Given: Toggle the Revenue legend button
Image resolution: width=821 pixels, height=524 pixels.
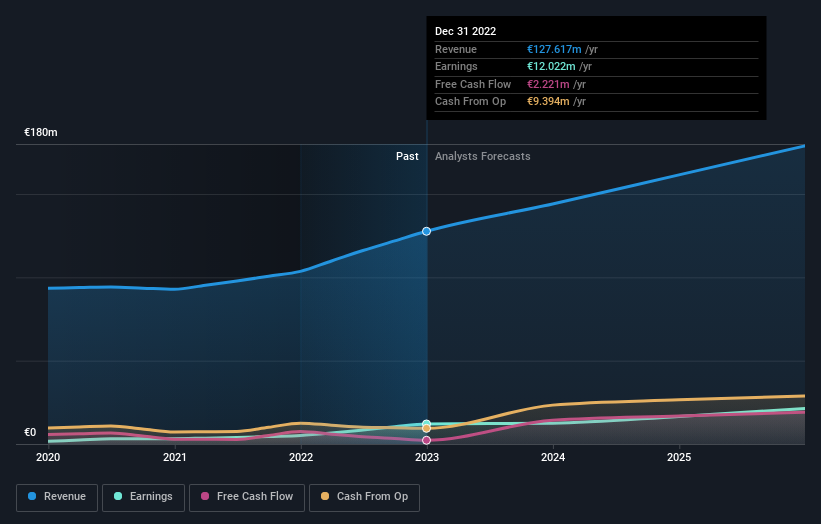Looking at the screenshot, I should pyautogui.click(x=57, y=497).
